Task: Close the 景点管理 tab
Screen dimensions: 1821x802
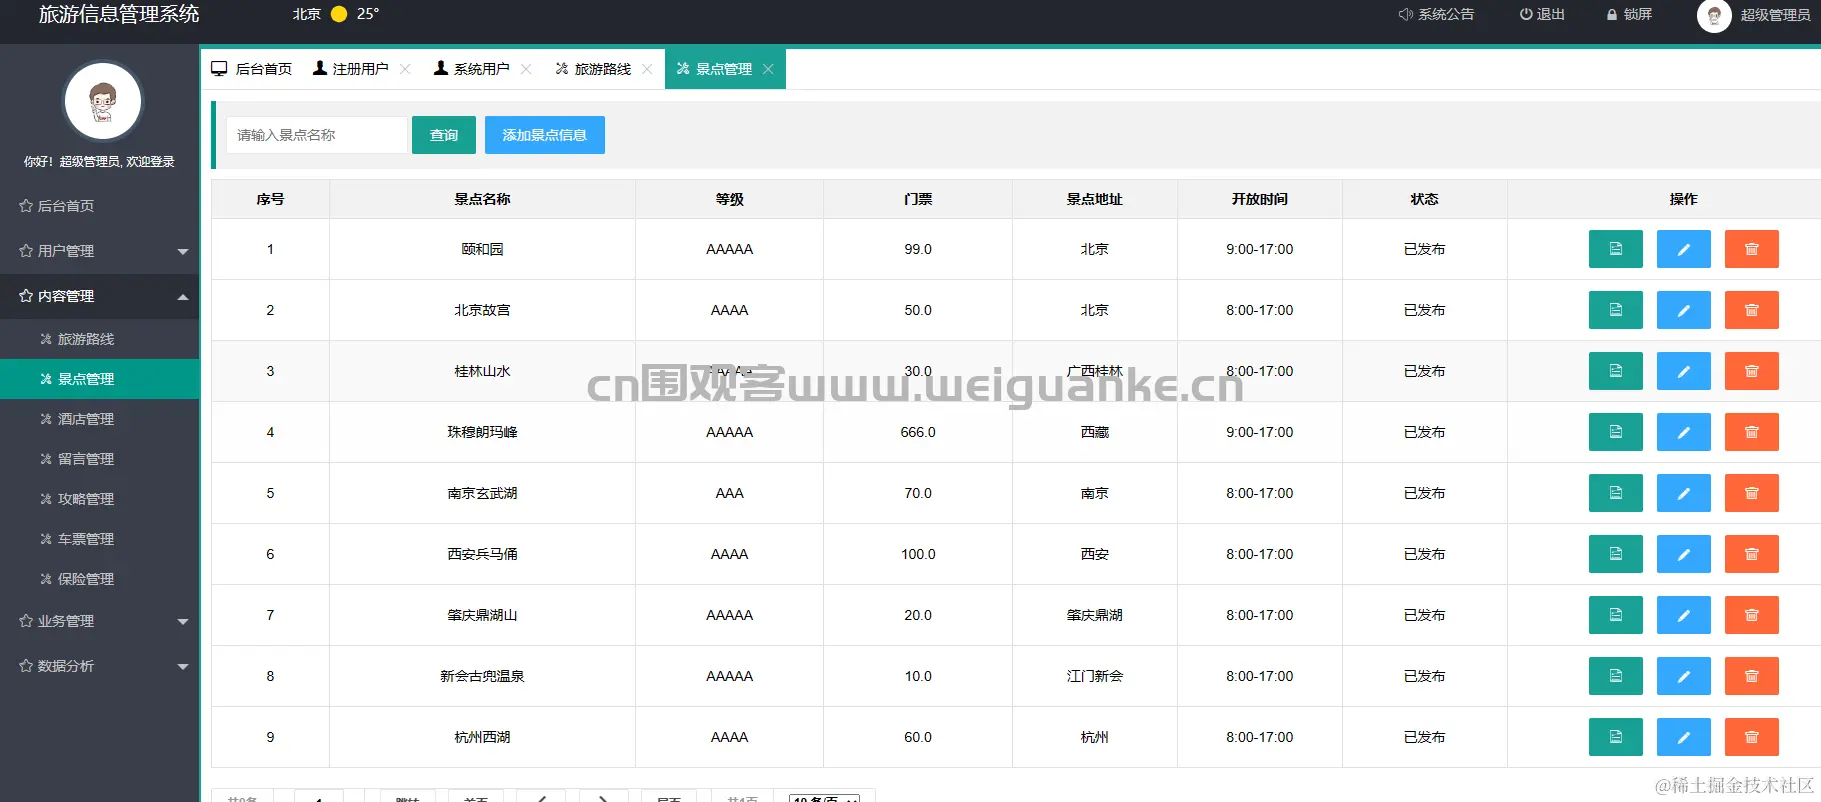Action: pos(768,69)
